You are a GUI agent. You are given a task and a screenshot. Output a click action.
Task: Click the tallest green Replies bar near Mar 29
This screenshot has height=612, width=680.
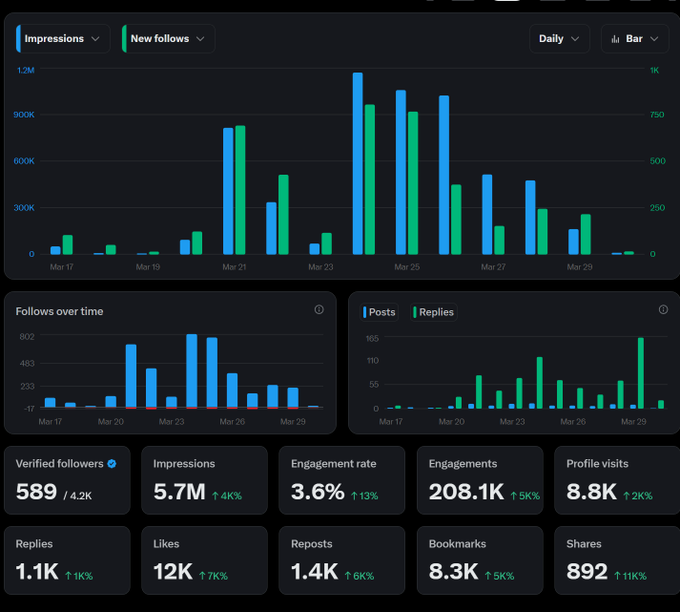[641, 373]
